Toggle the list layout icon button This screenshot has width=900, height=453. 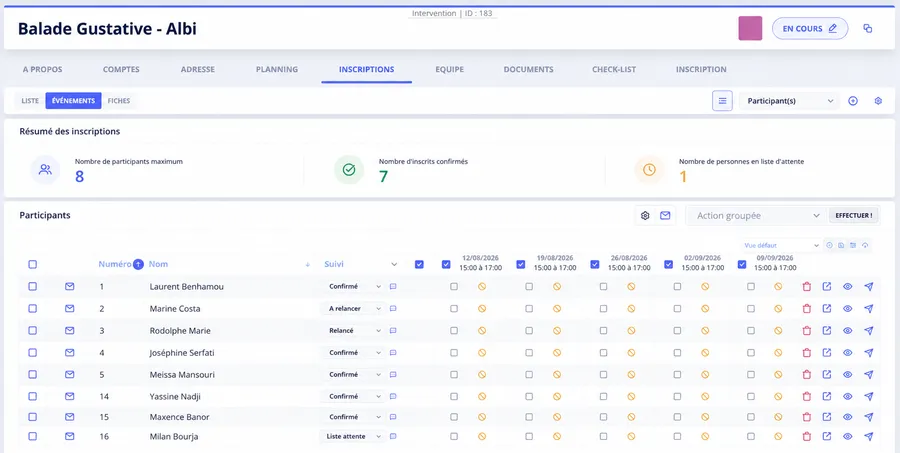(722, 101)
